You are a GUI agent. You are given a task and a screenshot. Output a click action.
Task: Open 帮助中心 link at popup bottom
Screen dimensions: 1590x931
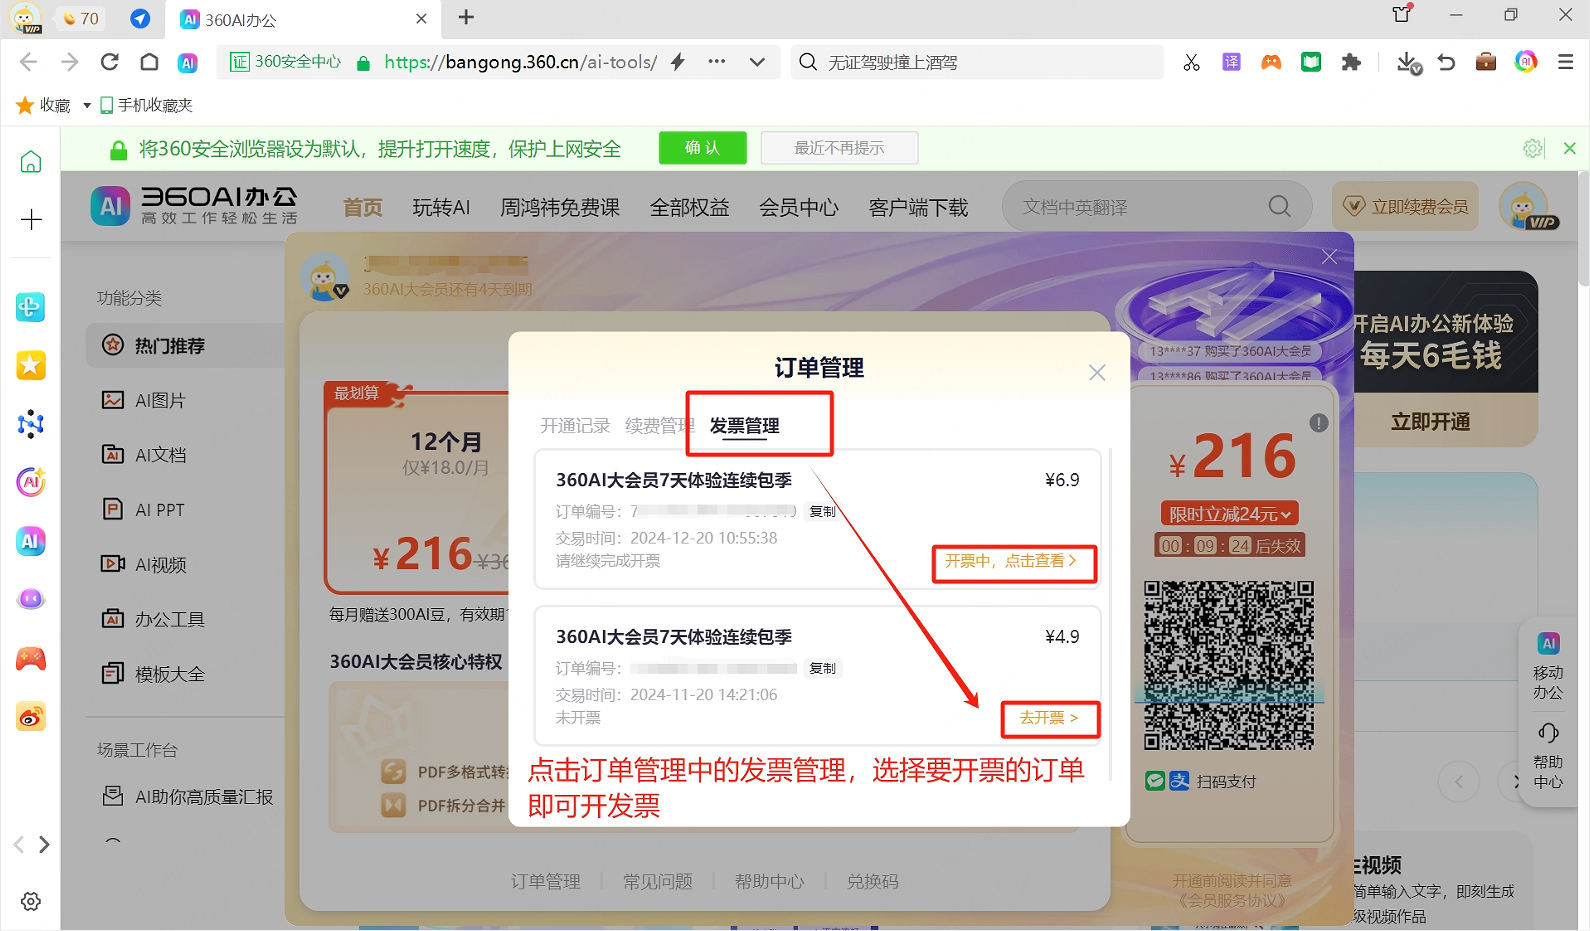[x=769, y=881]
